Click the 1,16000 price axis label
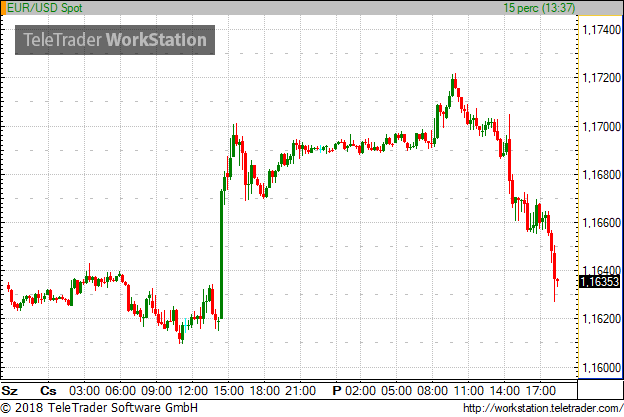 pyautogui.click(x=601, y=367)
